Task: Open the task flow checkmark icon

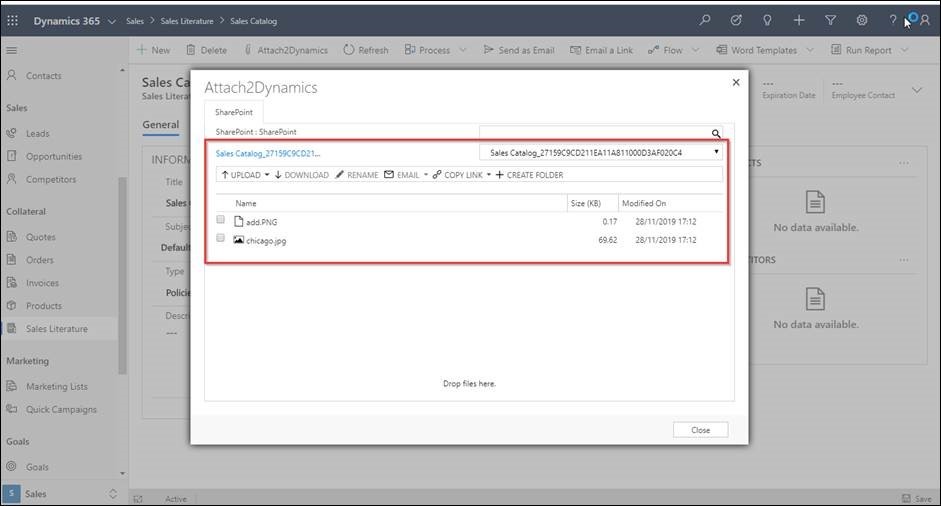Action: 736,20
